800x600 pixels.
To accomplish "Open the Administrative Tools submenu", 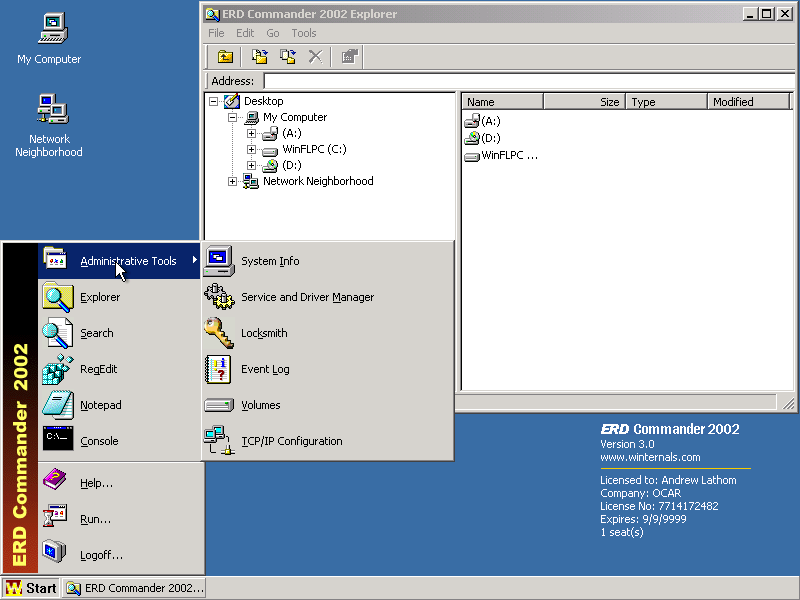I will (x=120, y=261).
